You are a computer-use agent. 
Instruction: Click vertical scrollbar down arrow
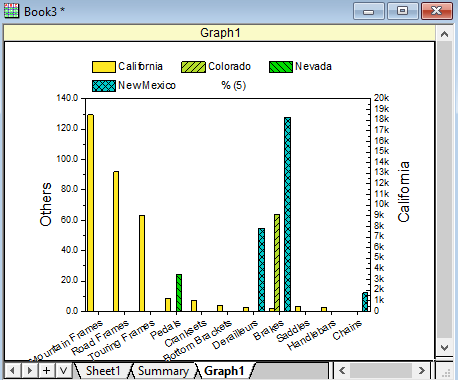(x=444, y=348)
